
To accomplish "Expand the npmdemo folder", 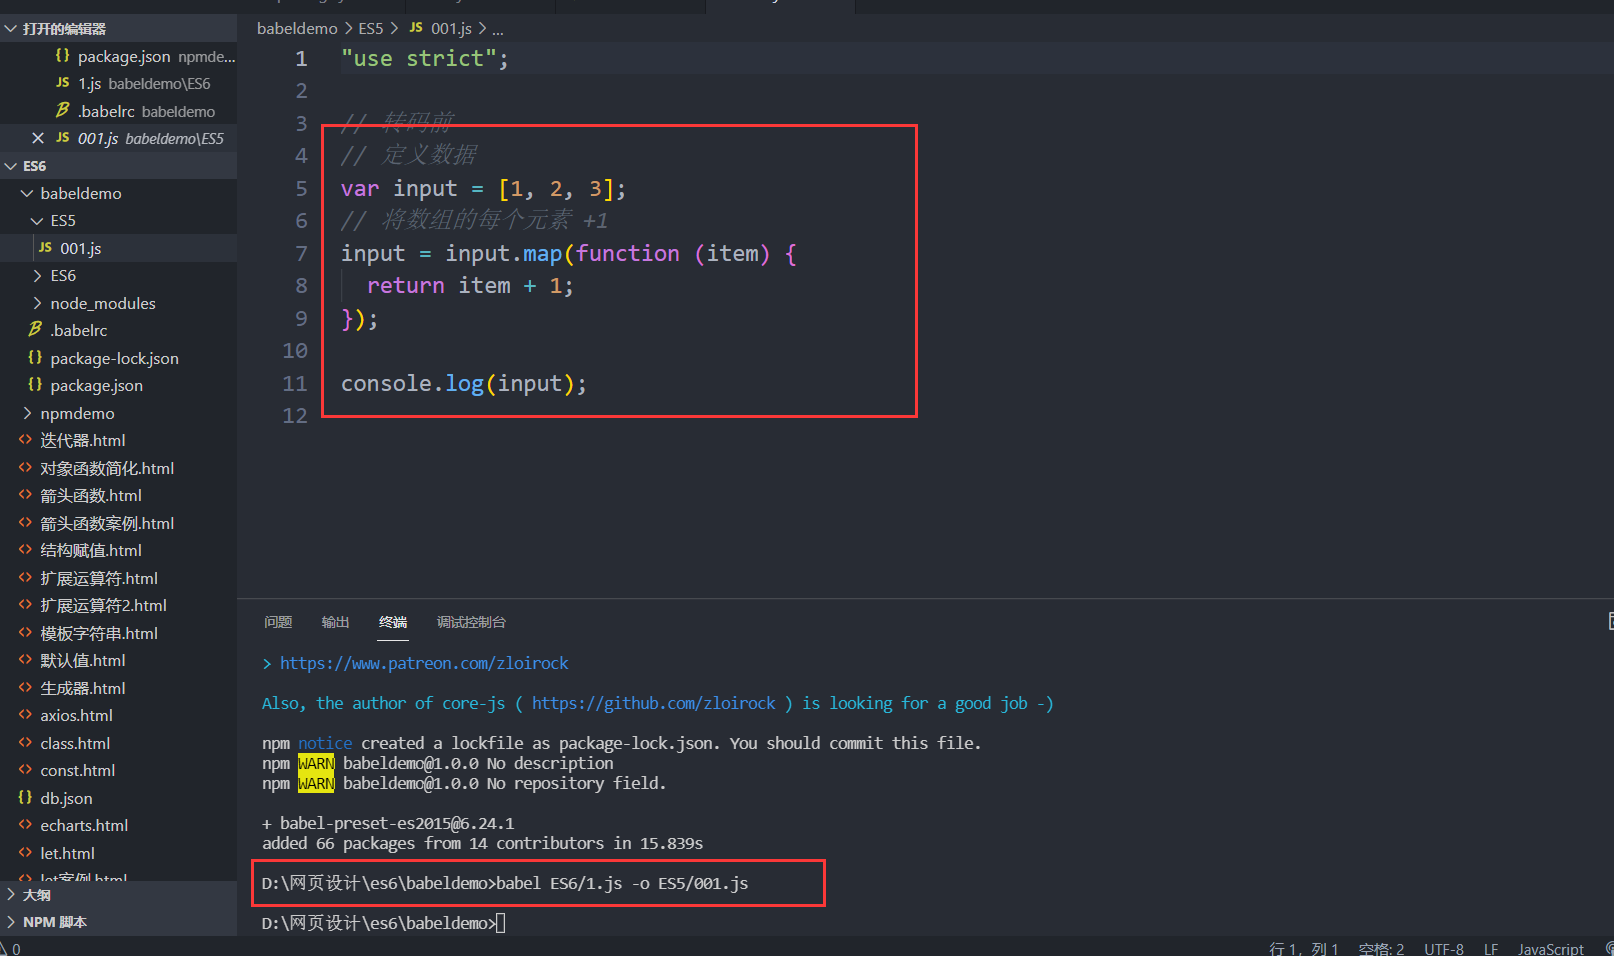I will pos(27,413).
